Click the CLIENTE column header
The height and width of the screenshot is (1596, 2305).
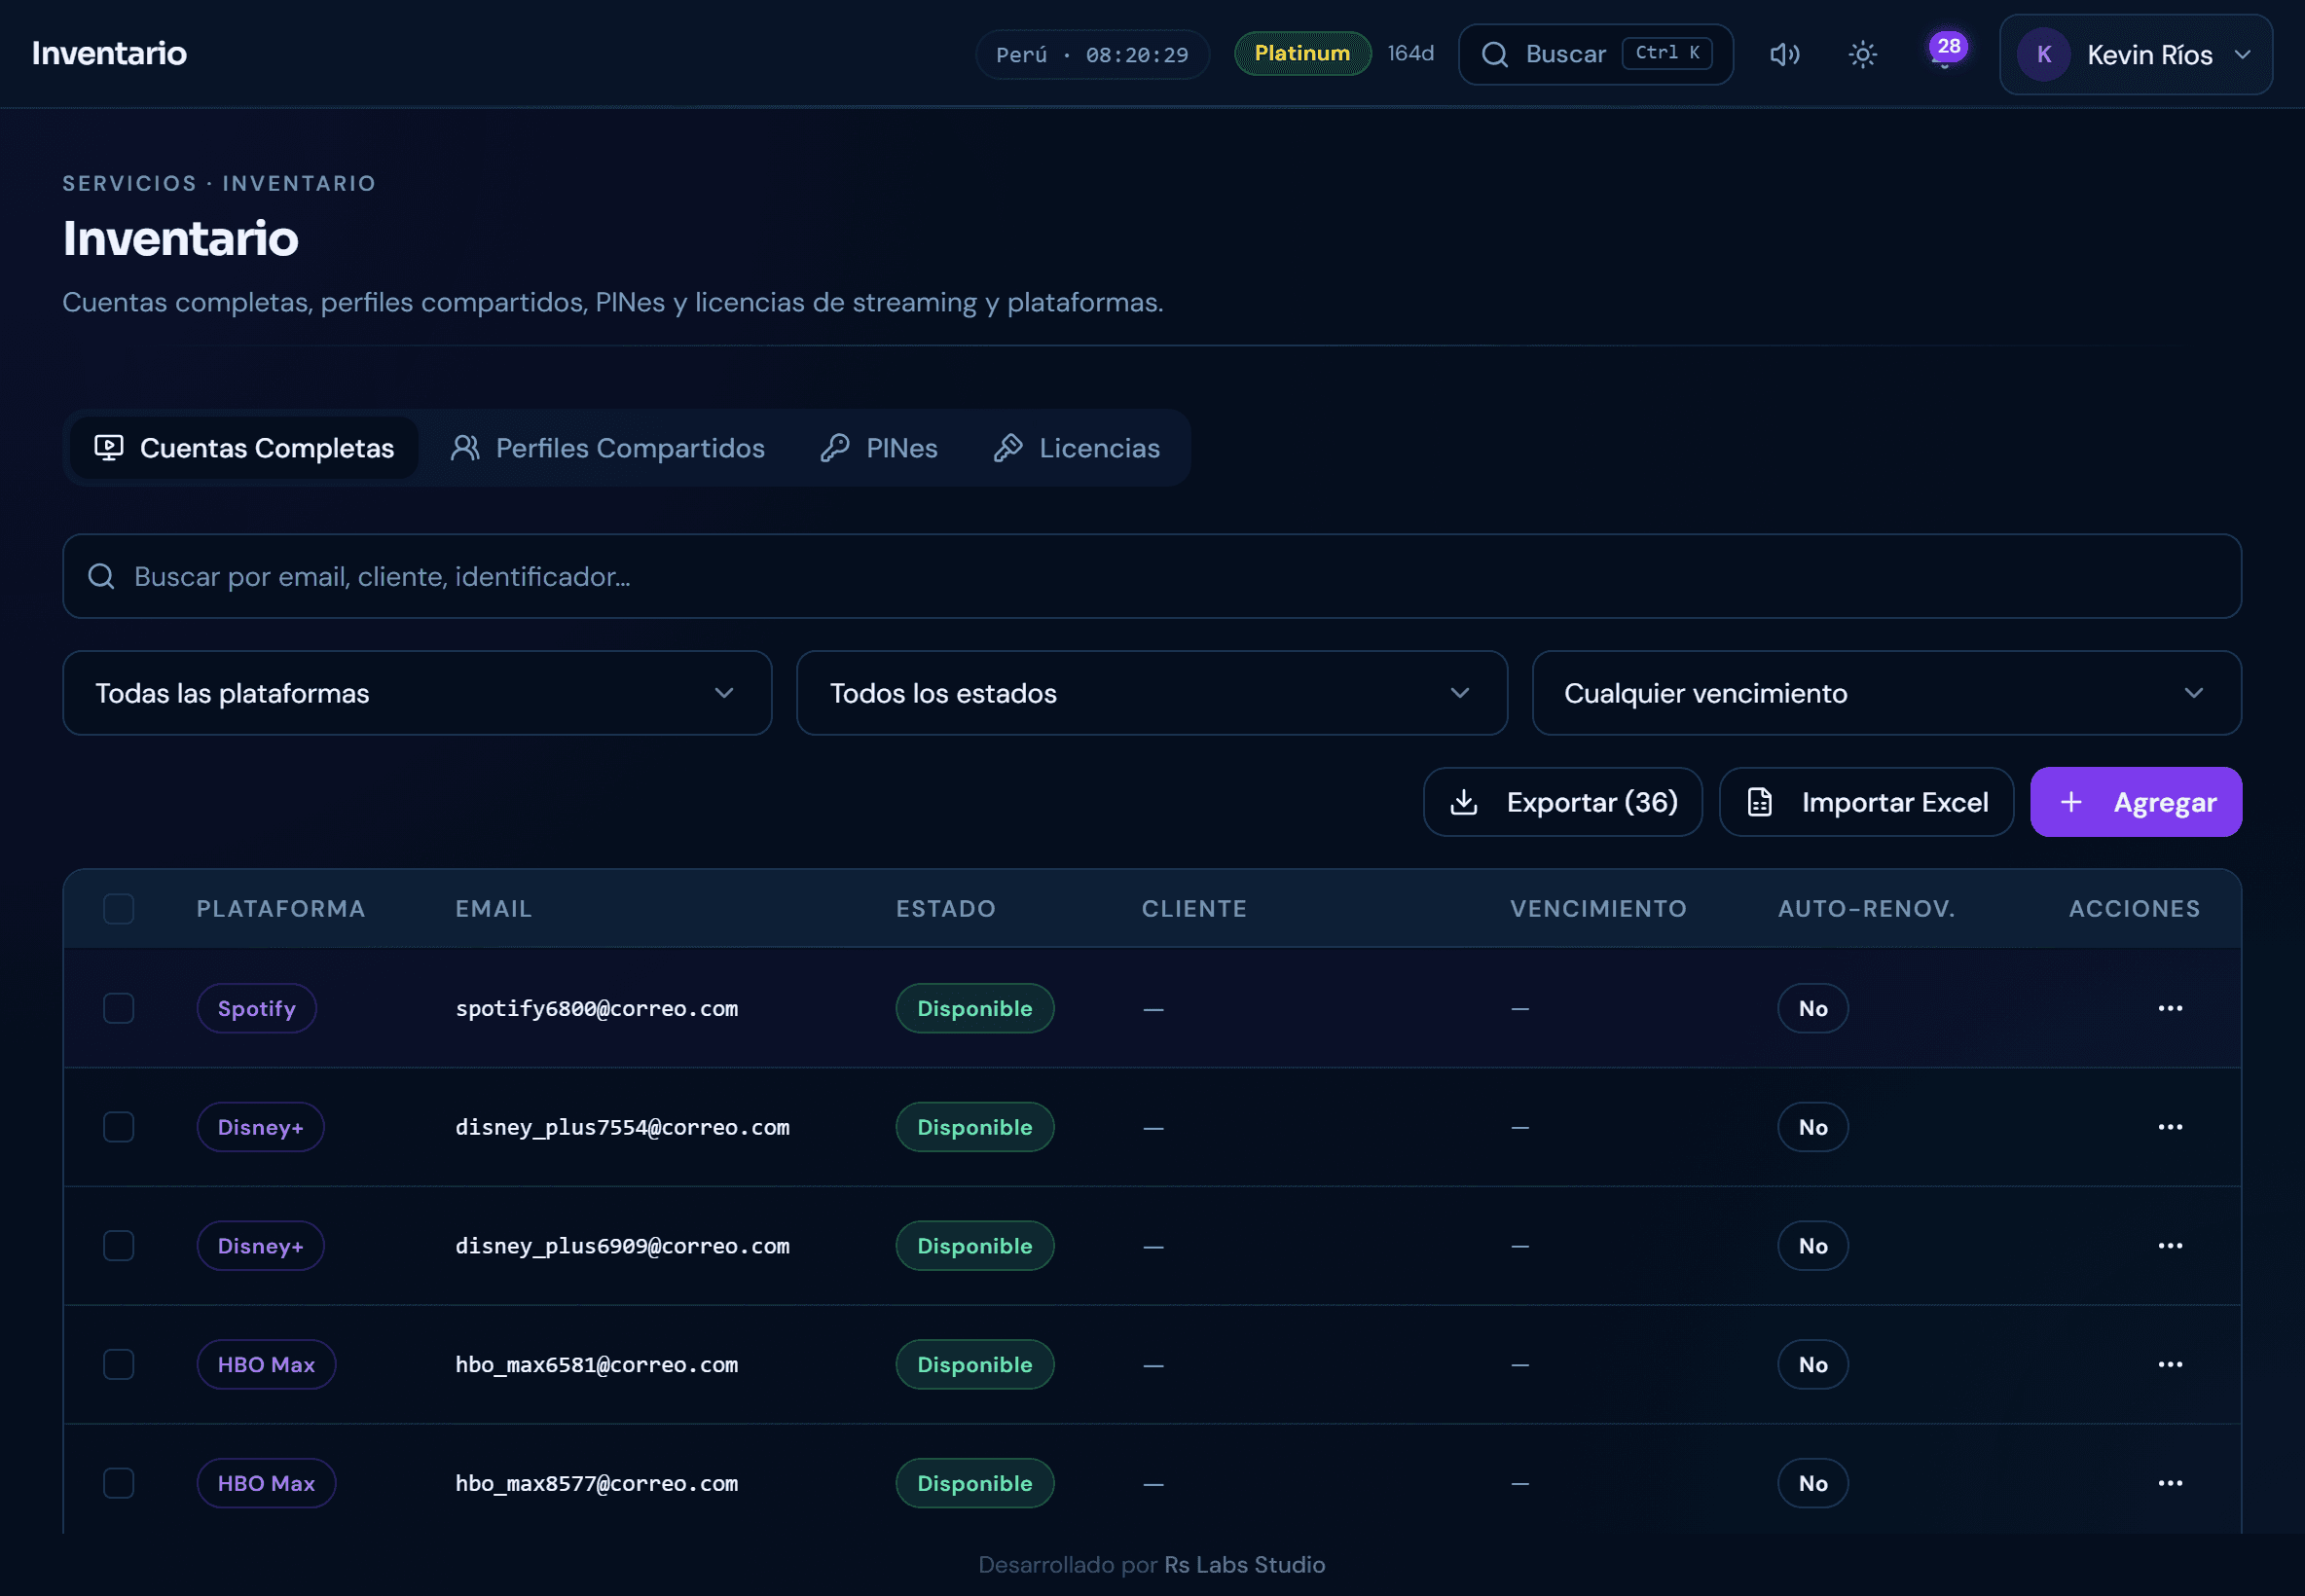point(1194,908)
